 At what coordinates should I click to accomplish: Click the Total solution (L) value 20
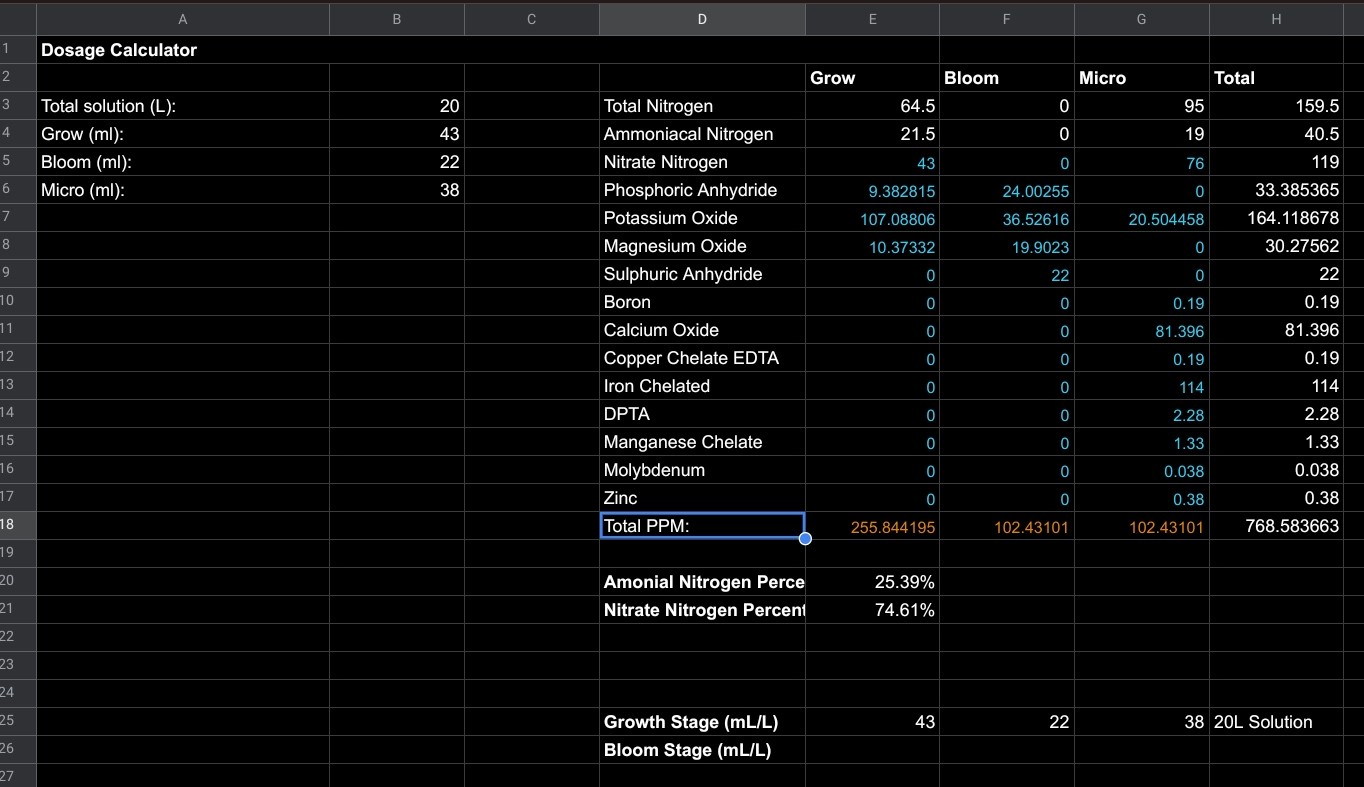pyautogui.click(x=397, y=106)
